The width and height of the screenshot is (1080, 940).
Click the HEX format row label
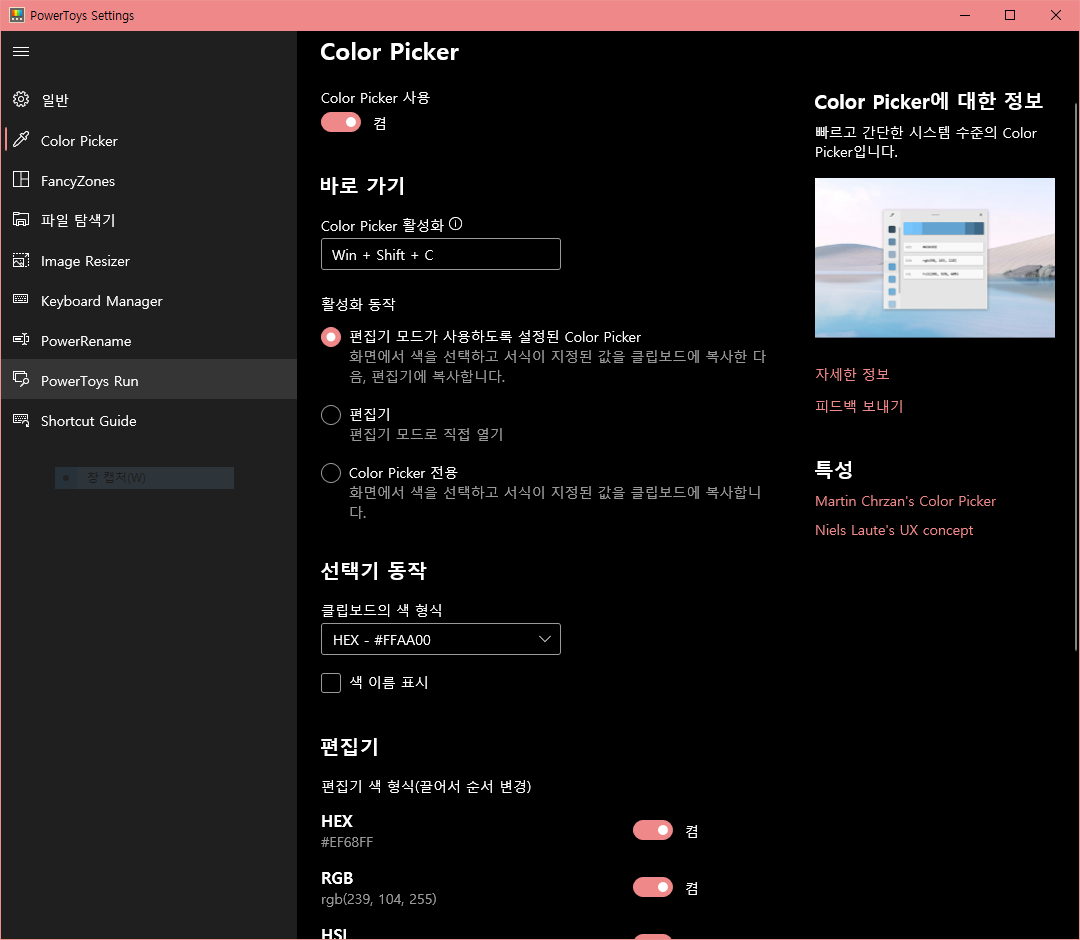[337, 821]
